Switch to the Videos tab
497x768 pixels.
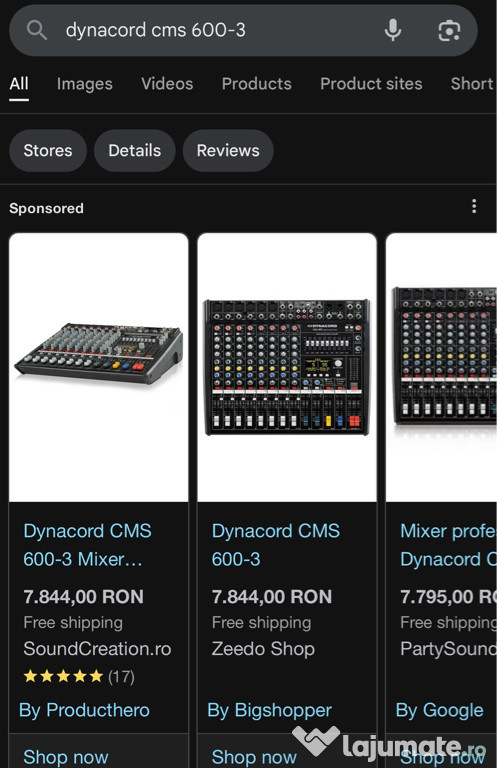[167, 84]
